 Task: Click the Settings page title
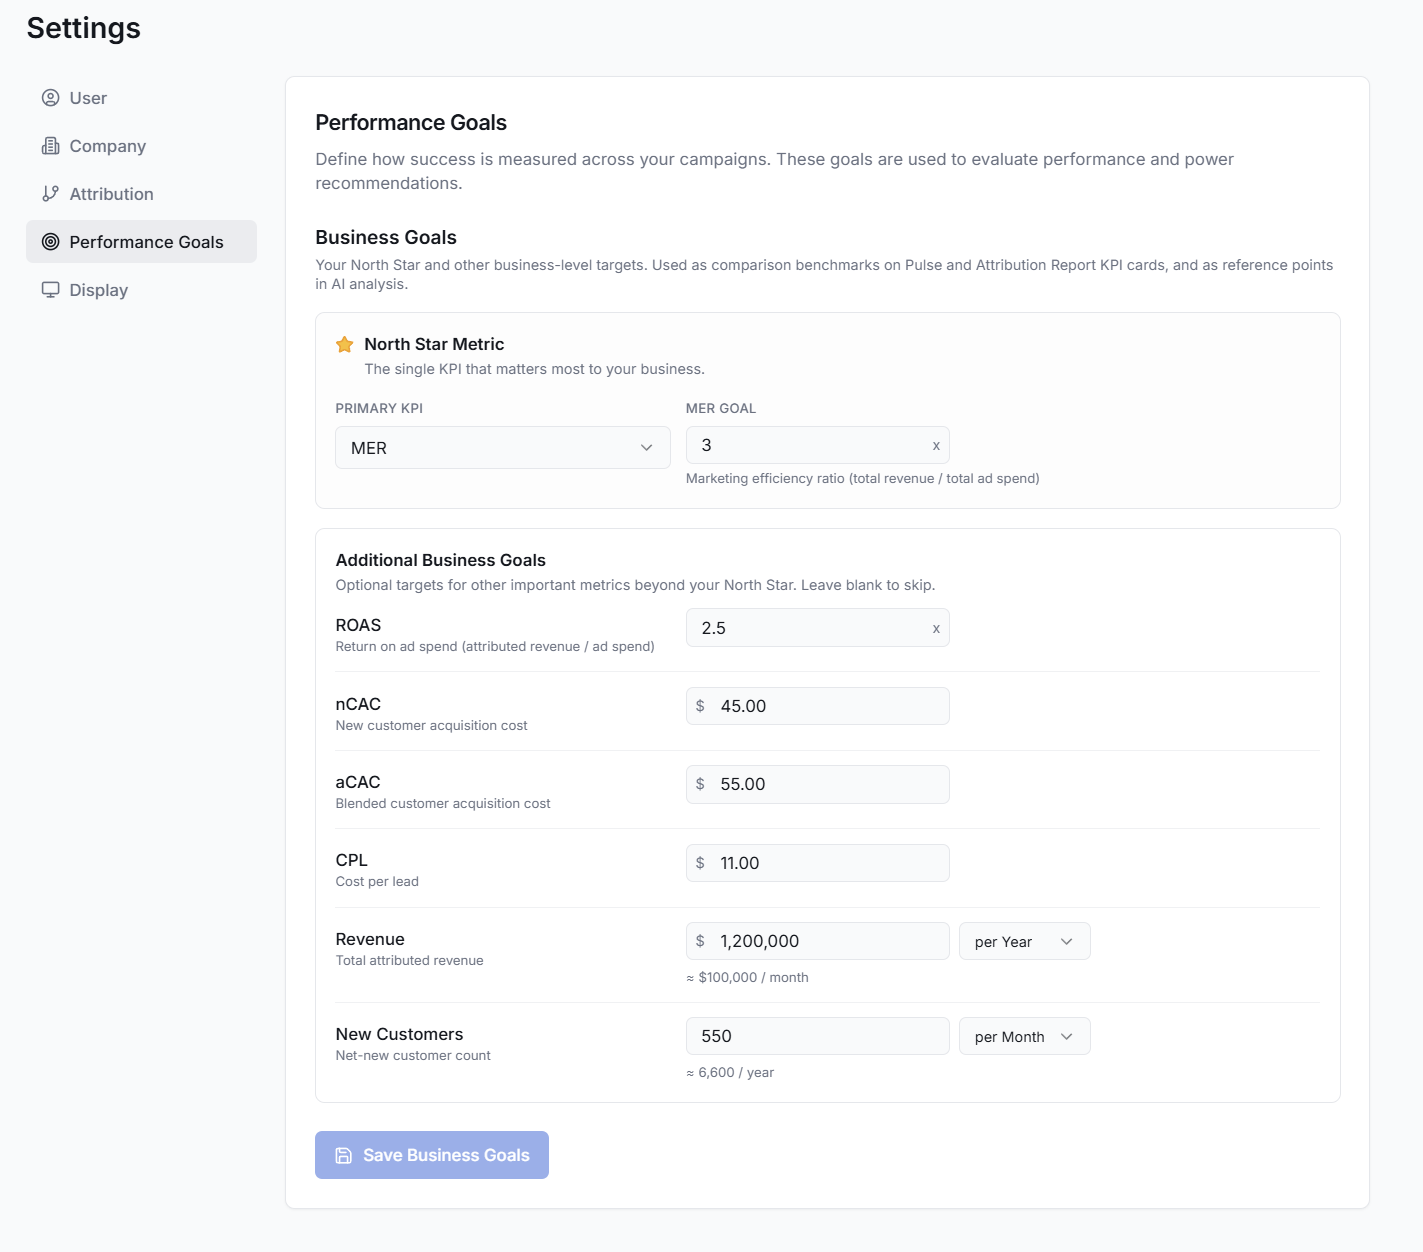coord(84,28)
